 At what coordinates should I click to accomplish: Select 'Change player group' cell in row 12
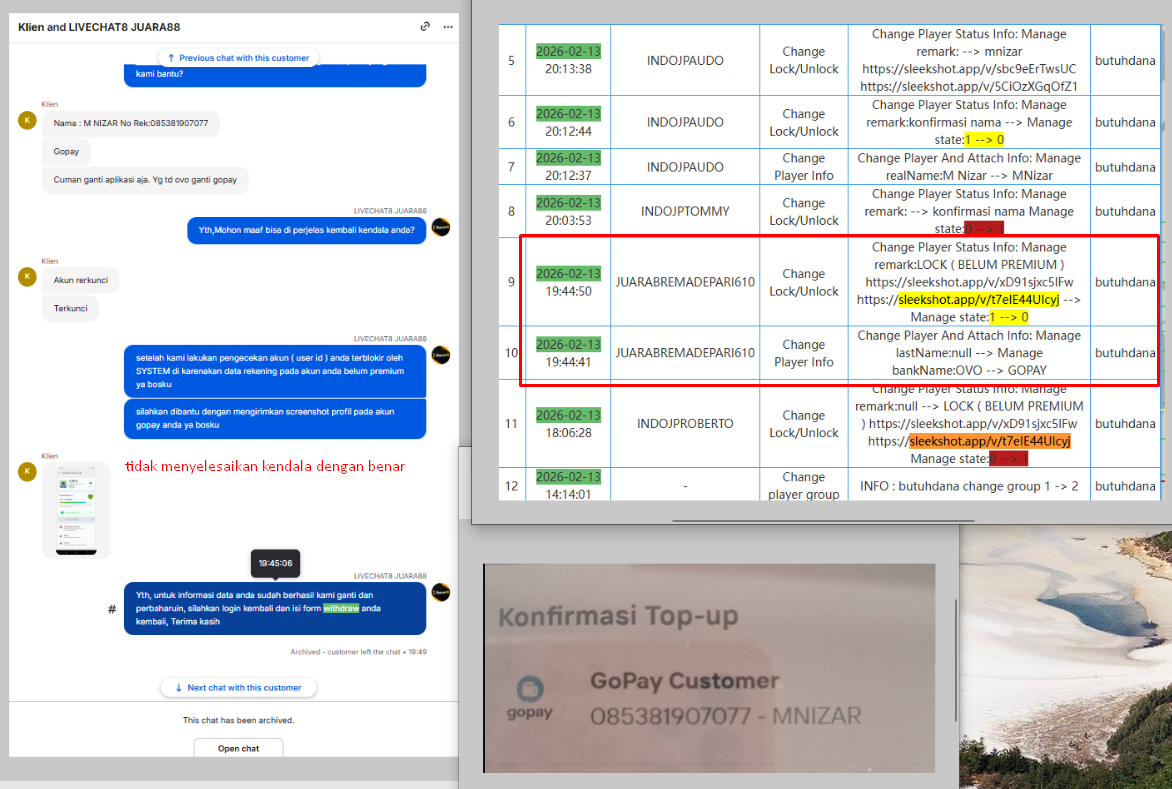pos(804,486)
